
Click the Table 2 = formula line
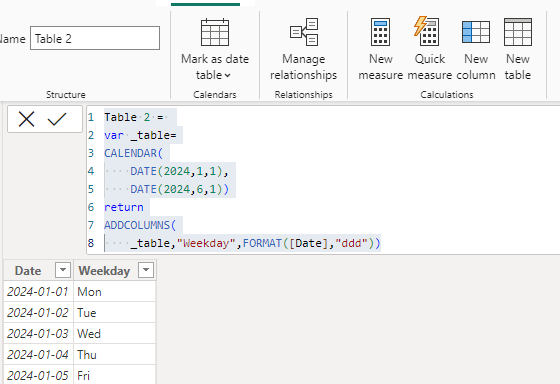(x=134, y=117)
